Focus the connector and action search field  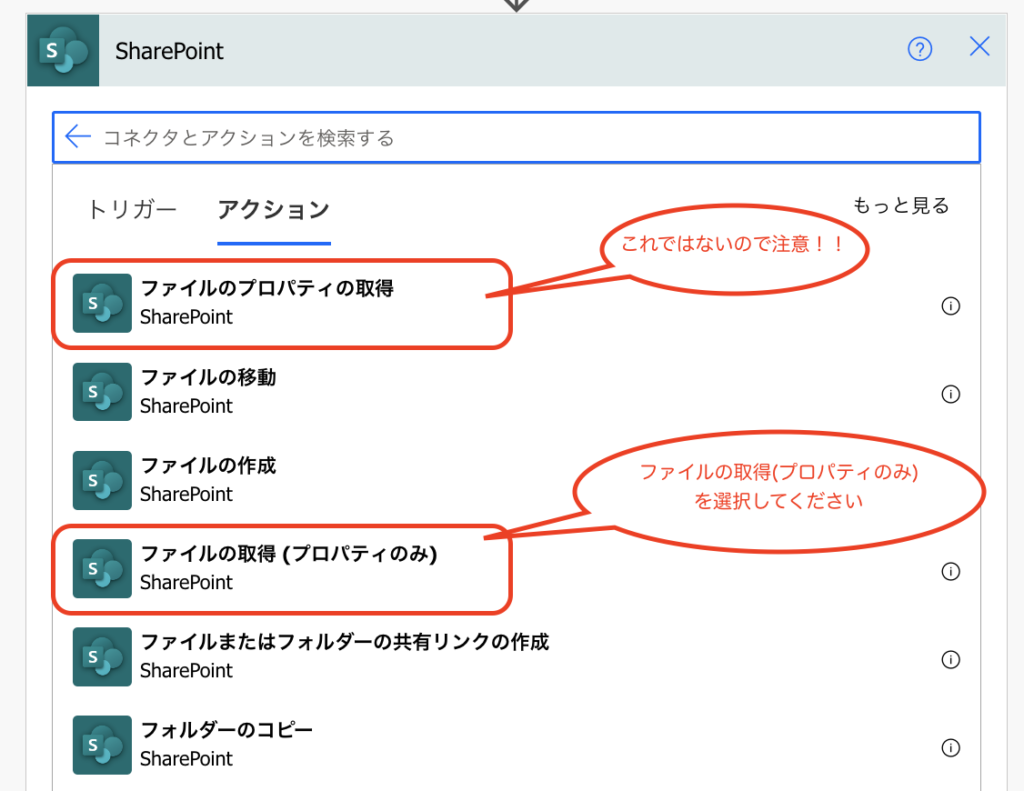(516, 137)
